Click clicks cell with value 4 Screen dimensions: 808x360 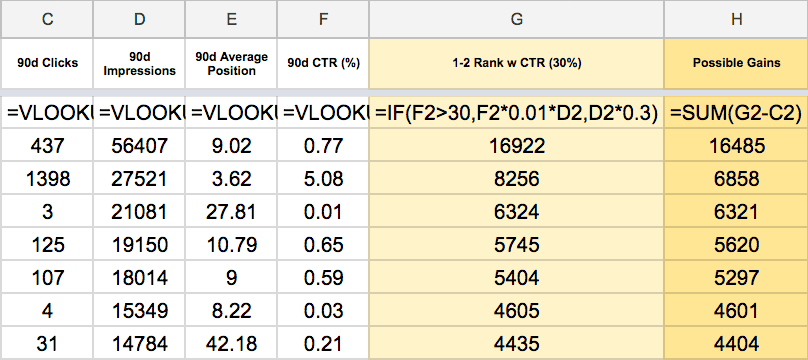tap(47, 310)
